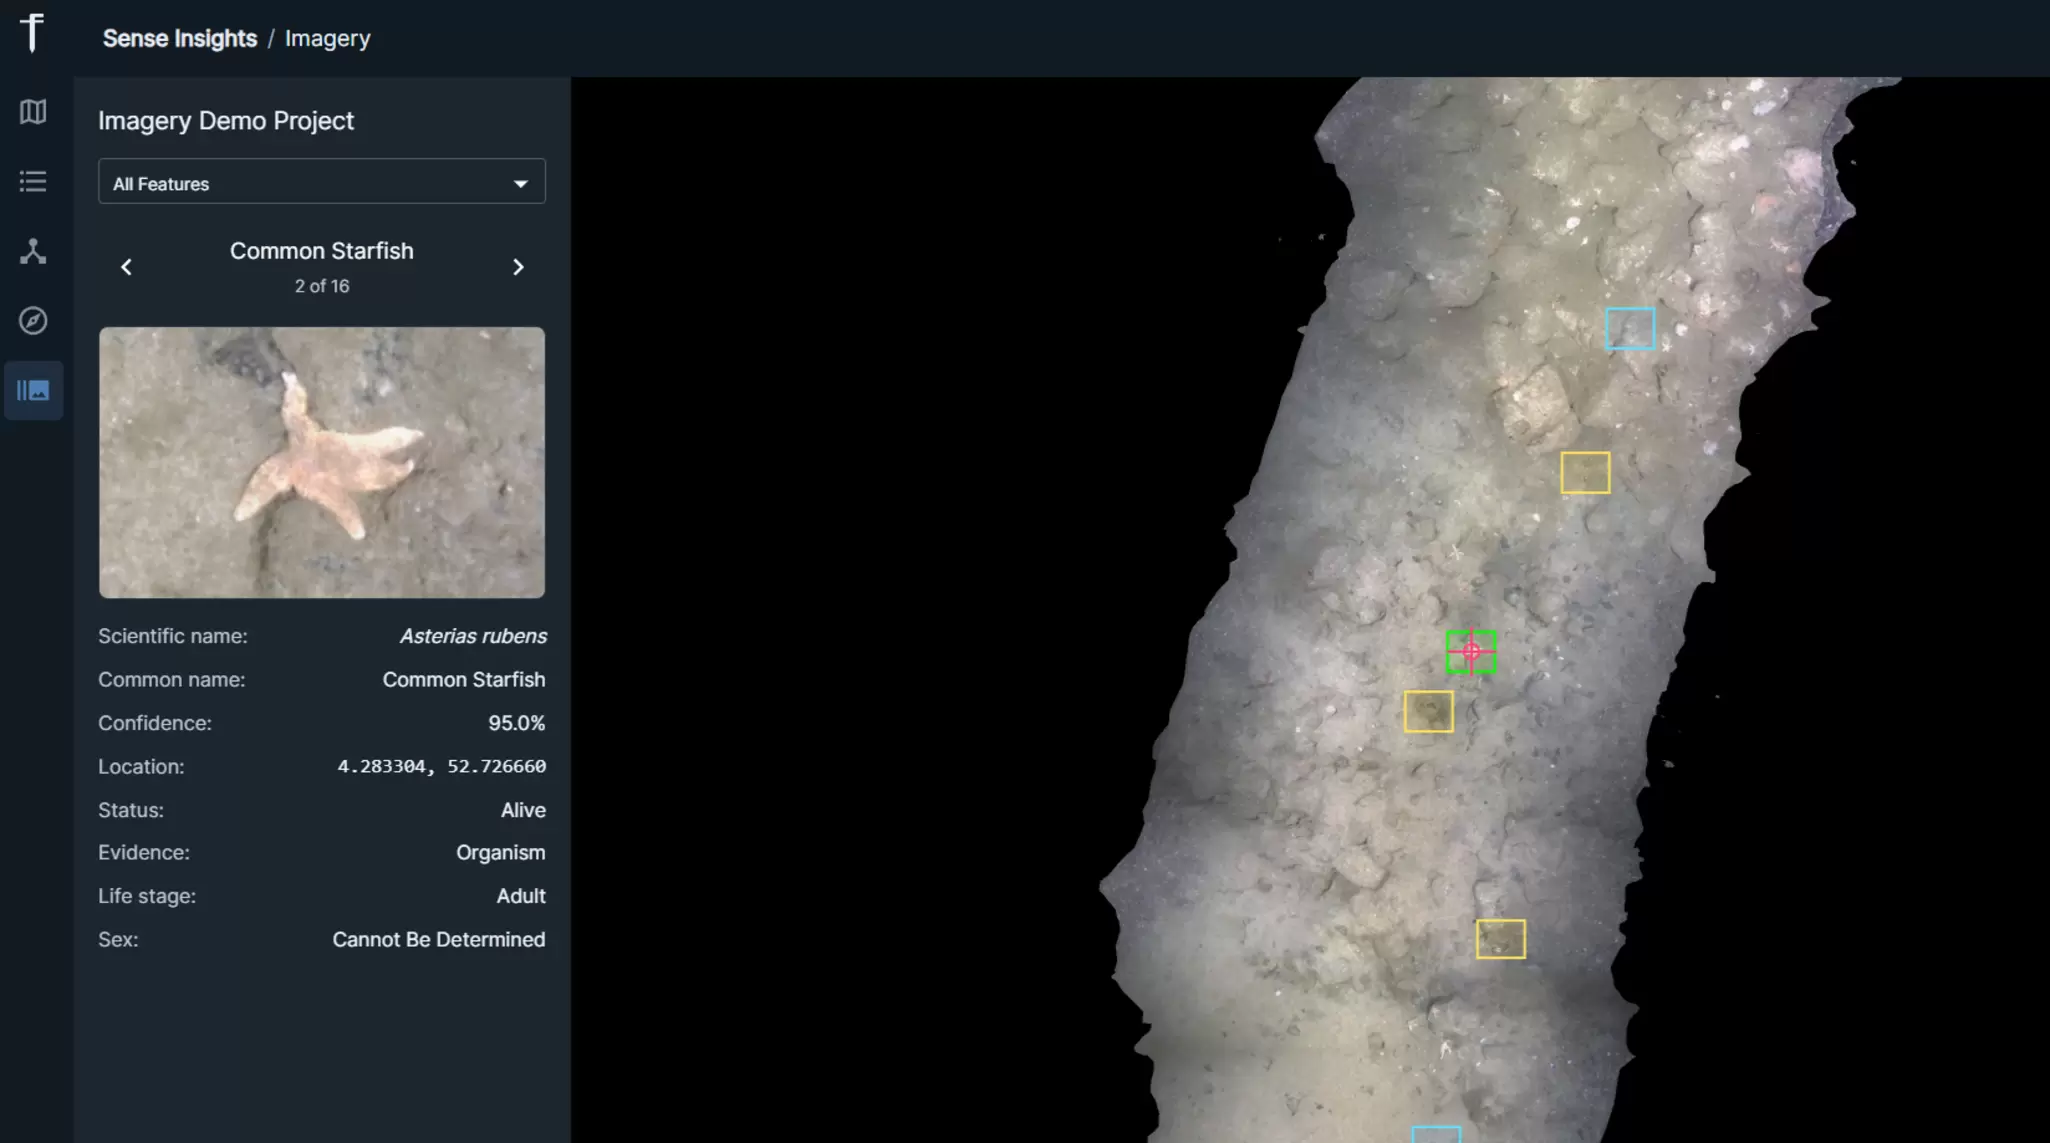Select the yellow box just below the green marker

(1428, 712)
